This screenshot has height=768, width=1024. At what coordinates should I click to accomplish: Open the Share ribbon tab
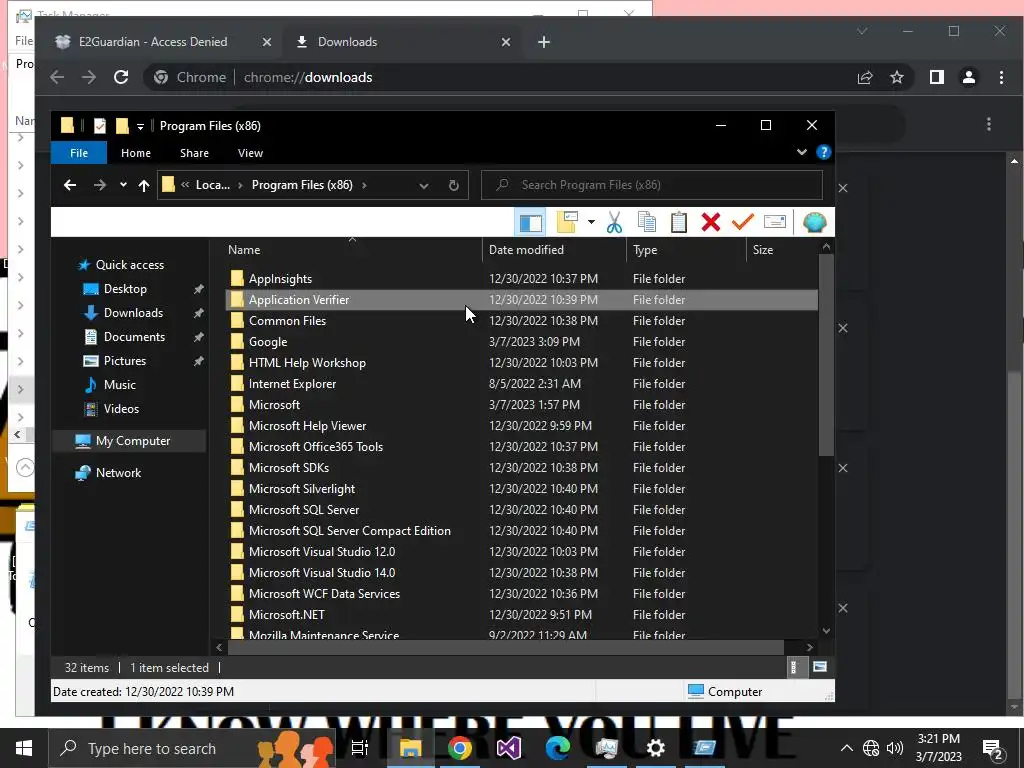pos(194,153)
